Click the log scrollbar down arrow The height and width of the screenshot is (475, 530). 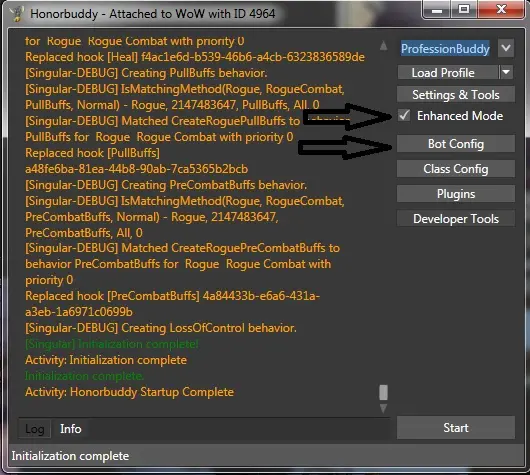pos(383,408)
